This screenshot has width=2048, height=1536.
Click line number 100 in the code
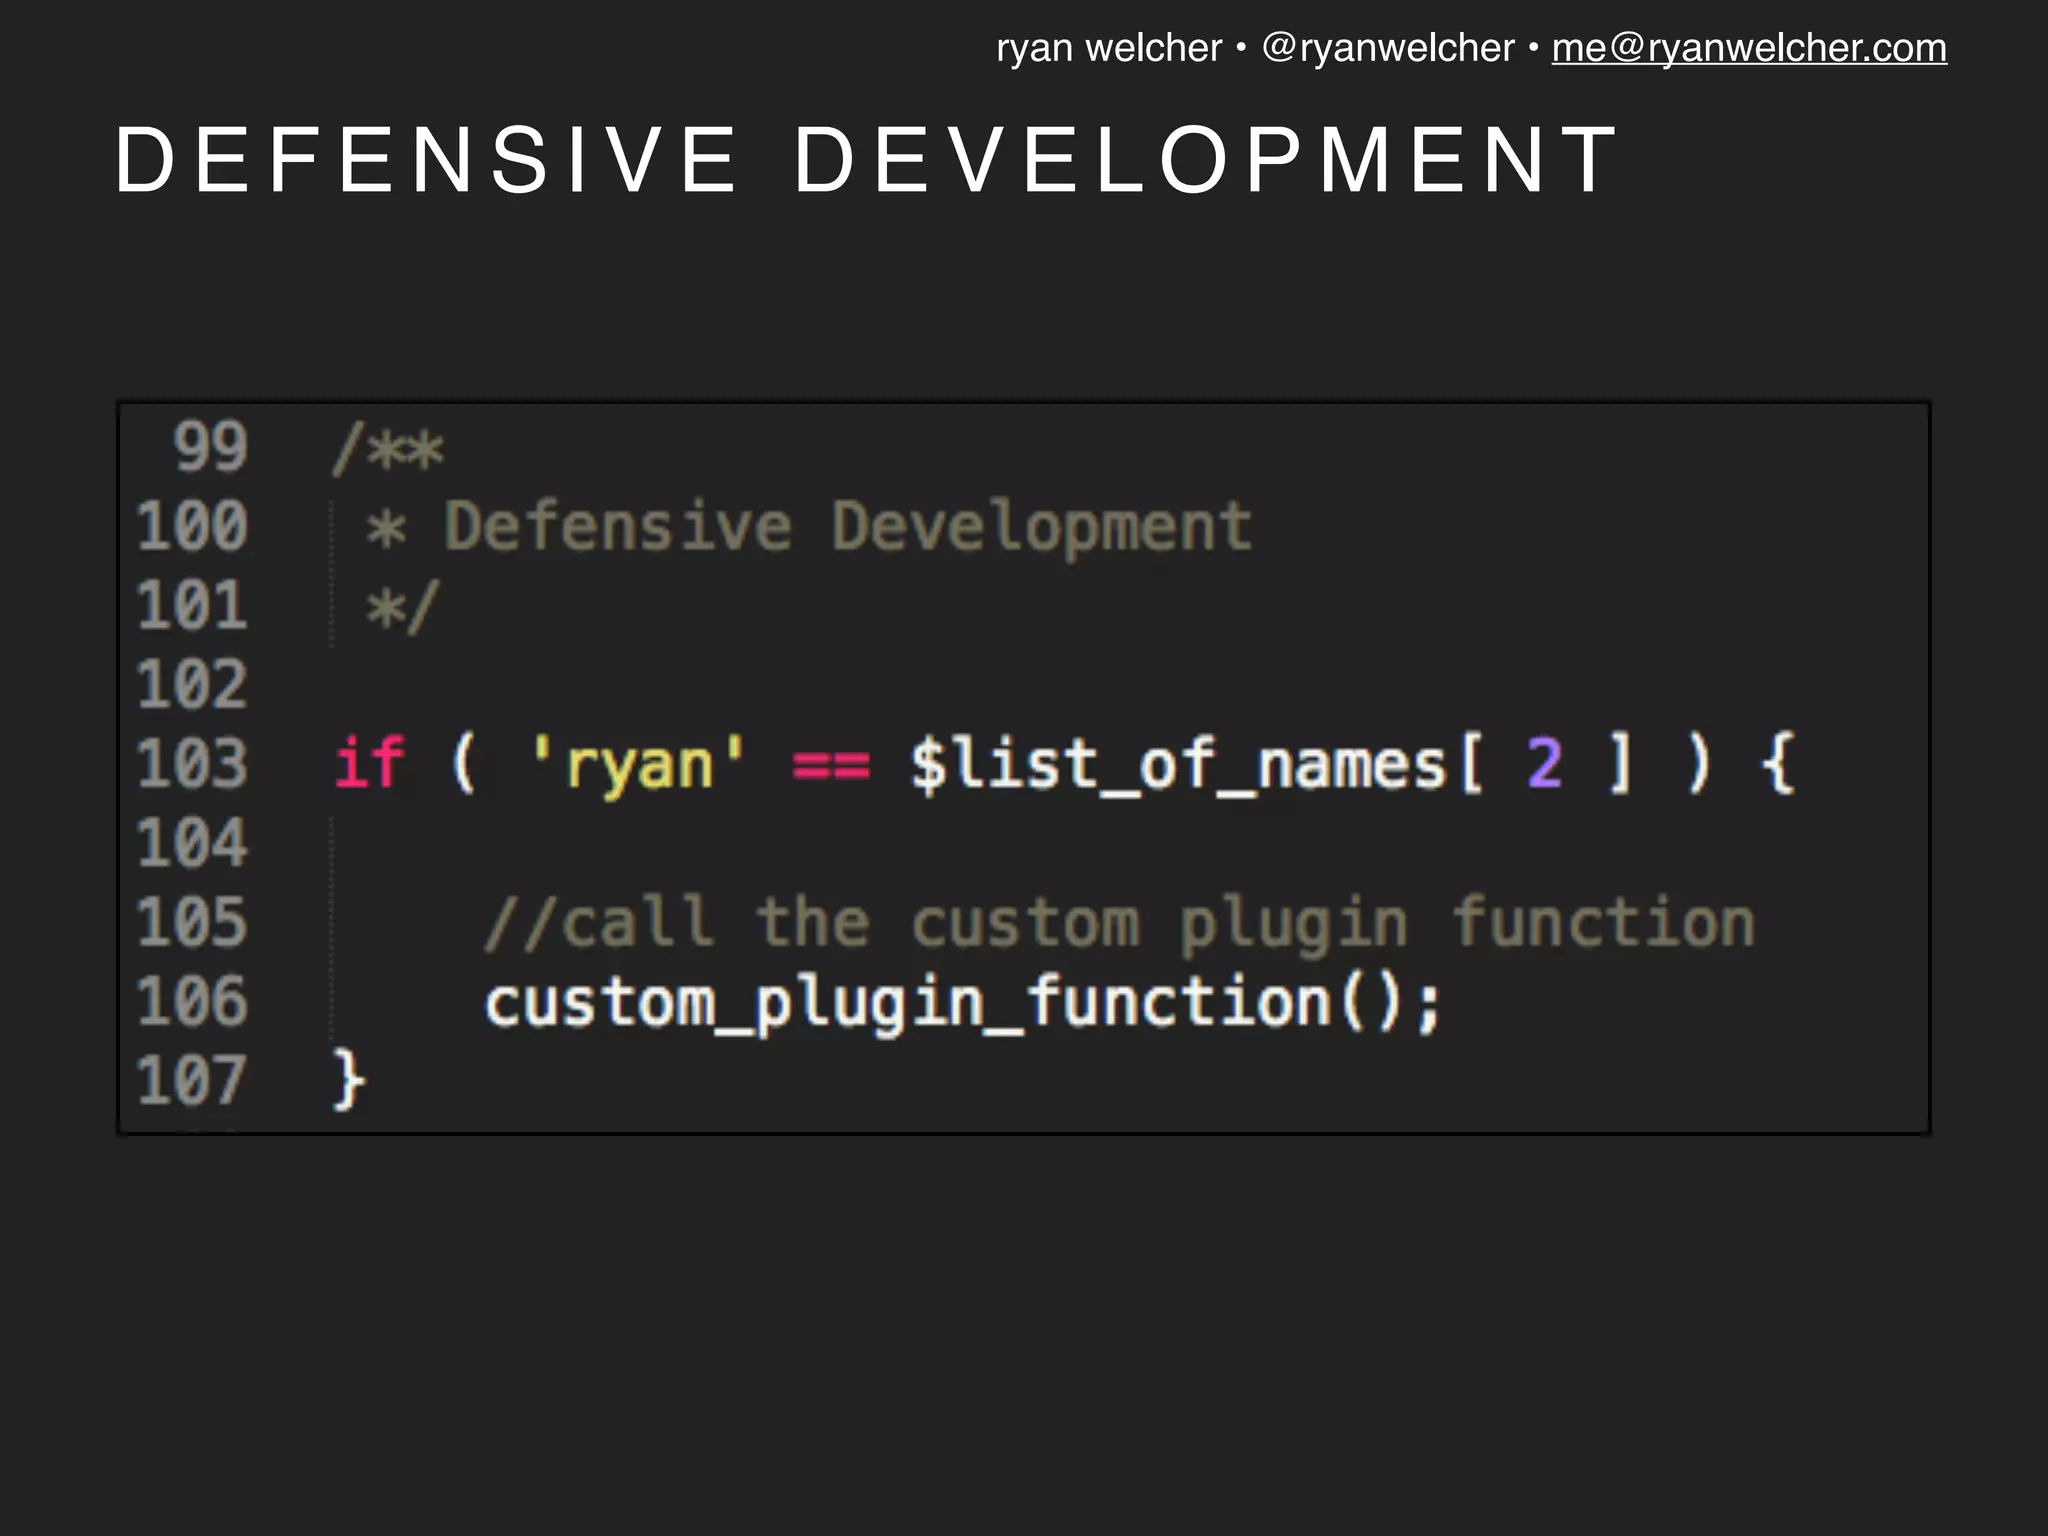(192, 526)
